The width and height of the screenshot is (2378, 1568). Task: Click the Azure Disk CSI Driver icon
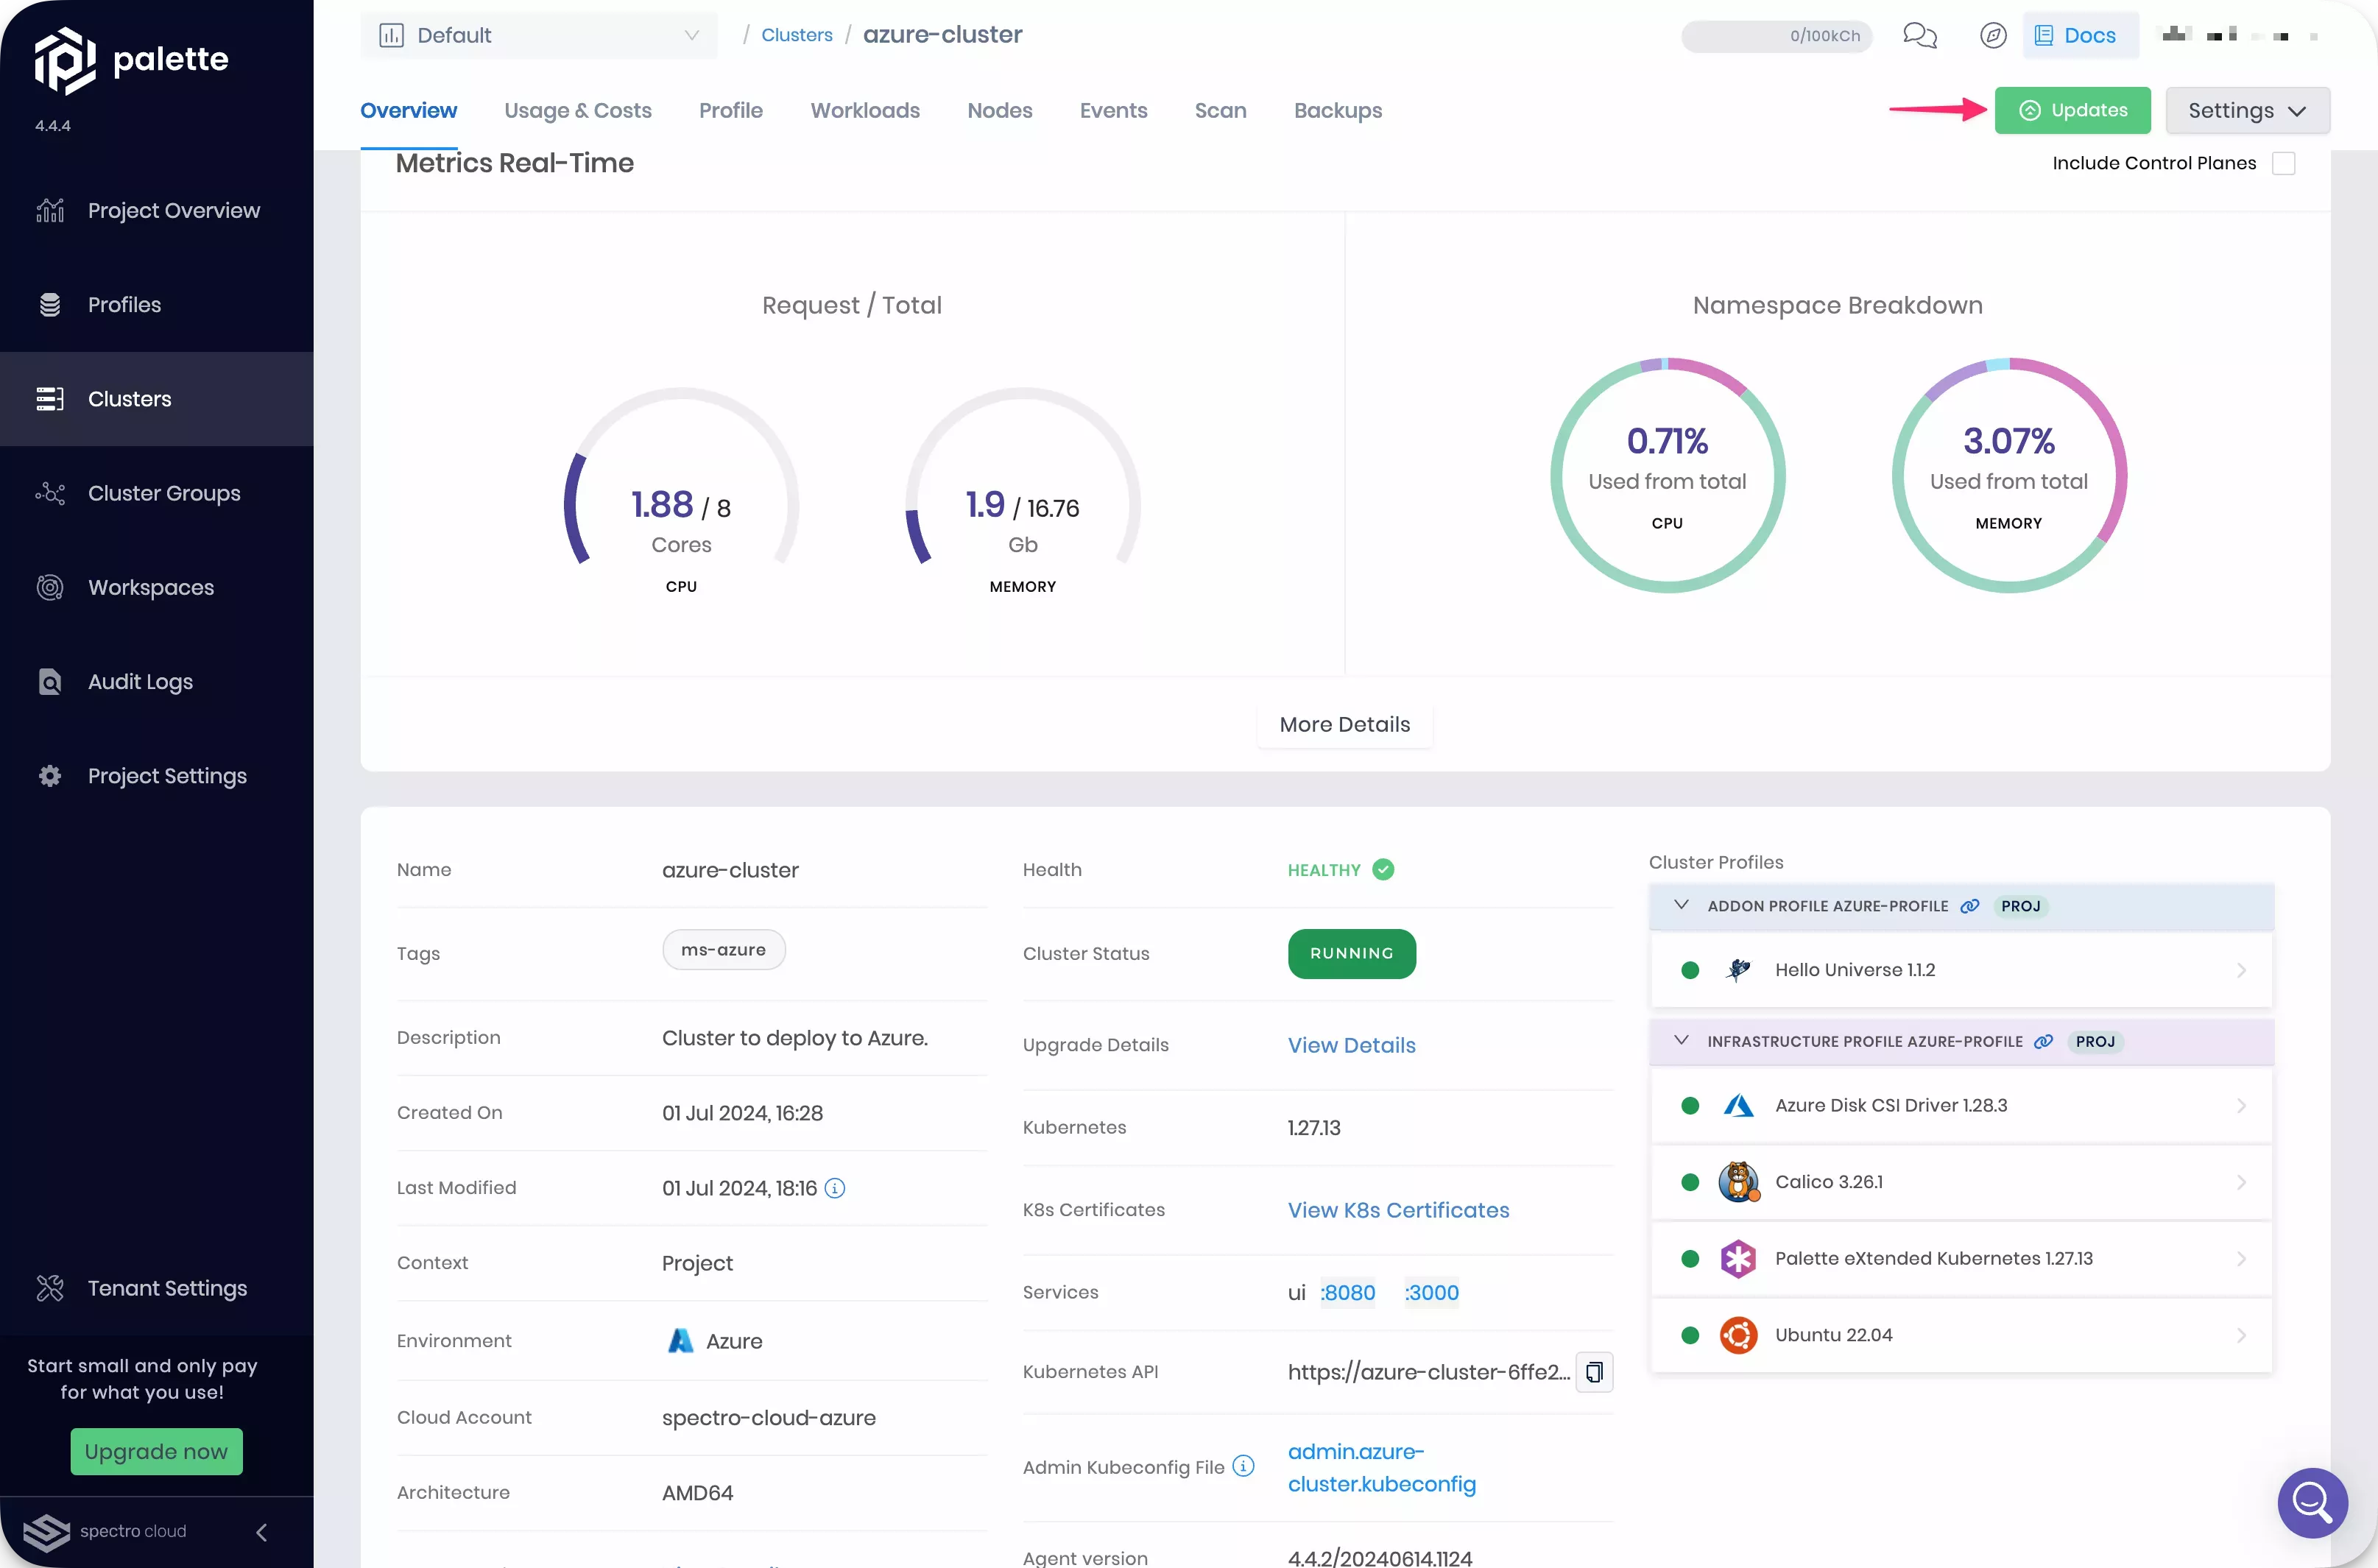(x=1738, y=1106)
